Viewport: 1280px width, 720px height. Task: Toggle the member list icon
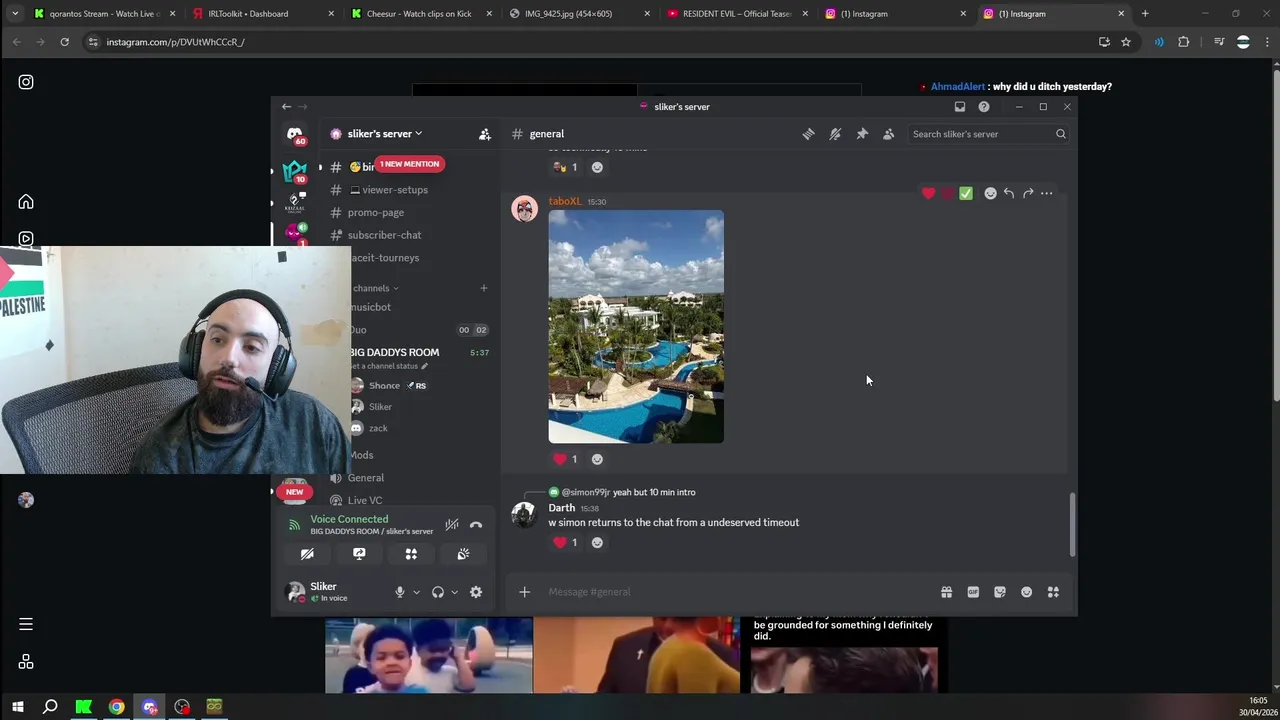click(888, 134)
